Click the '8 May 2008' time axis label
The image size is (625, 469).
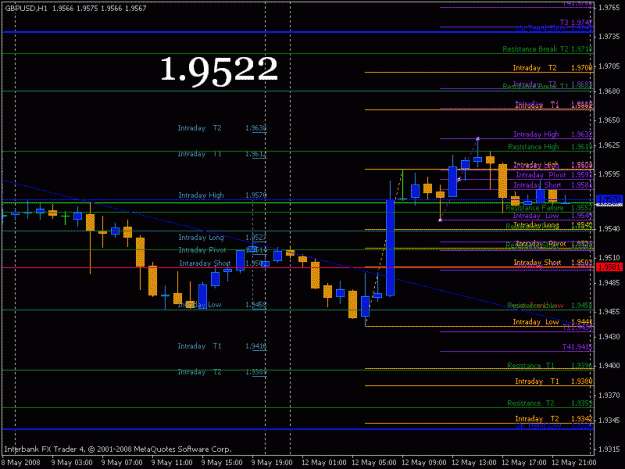point(21,462)
